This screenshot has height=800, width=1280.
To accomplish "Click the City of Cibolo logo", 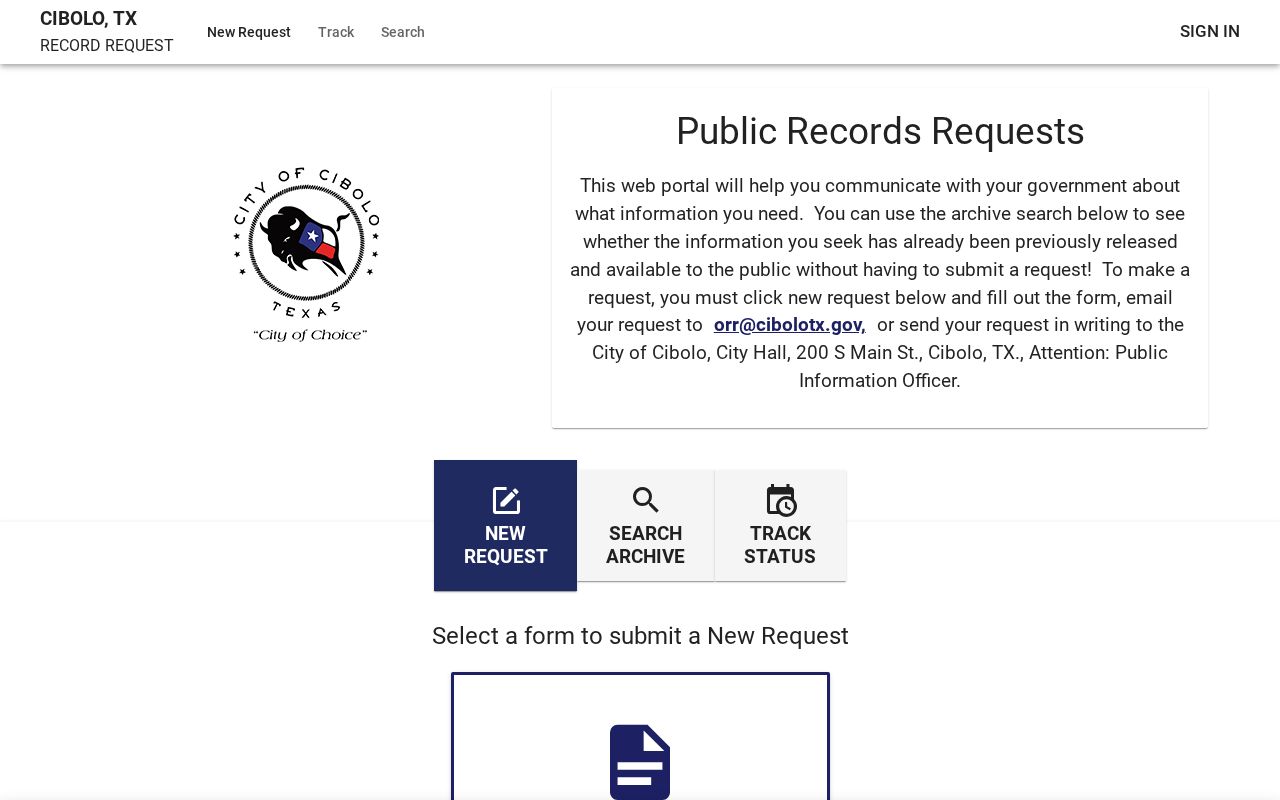I will click(307, 254).
